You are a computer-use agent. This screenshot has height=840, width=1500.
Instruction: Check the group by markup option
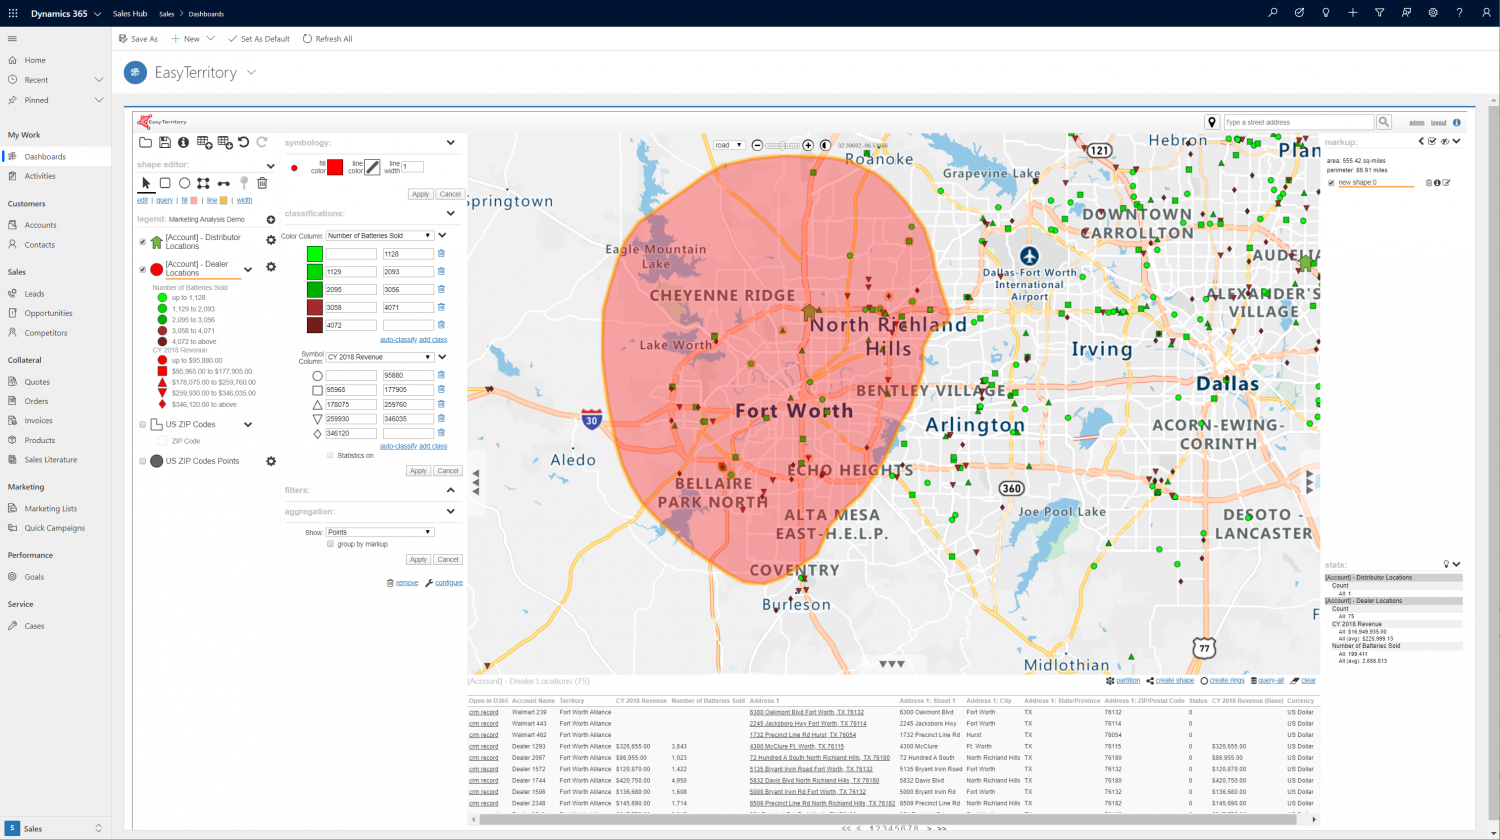[330, 543]
